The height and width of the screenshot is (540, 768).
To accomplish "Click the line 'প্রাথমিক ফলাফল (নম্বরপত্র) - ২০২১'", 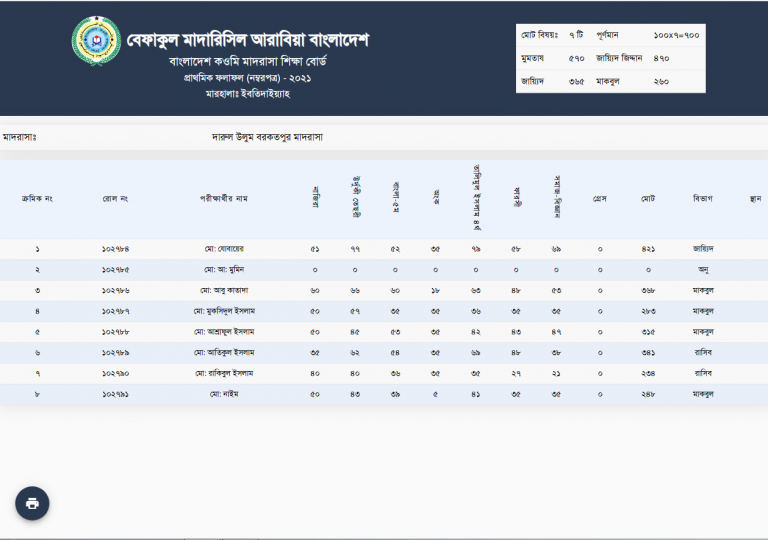I will (x=248, y=78).
